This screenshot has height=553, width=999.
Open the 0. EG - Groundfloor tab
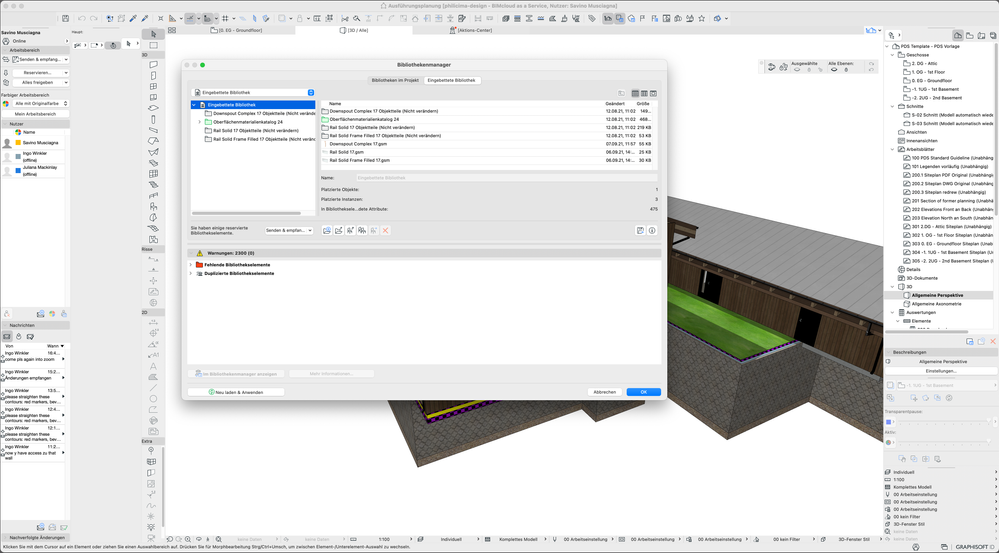[242, 30]
